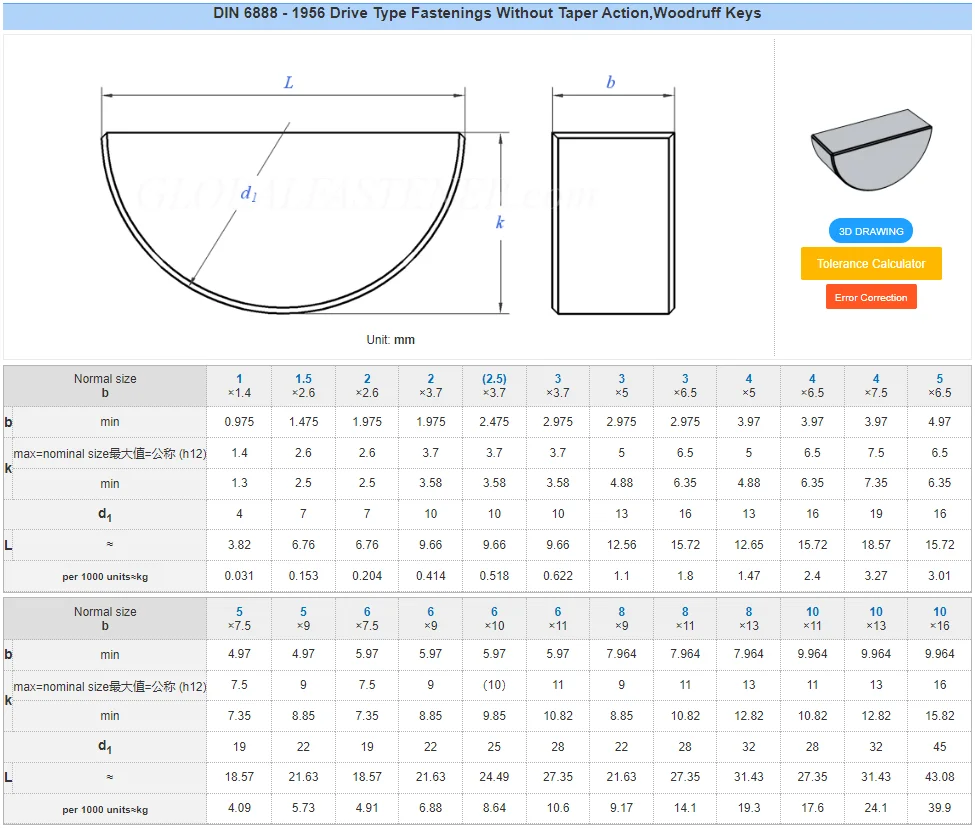975x828 pixels.
Task: Click the DIN 6888 page title
Action: (487, 14)
